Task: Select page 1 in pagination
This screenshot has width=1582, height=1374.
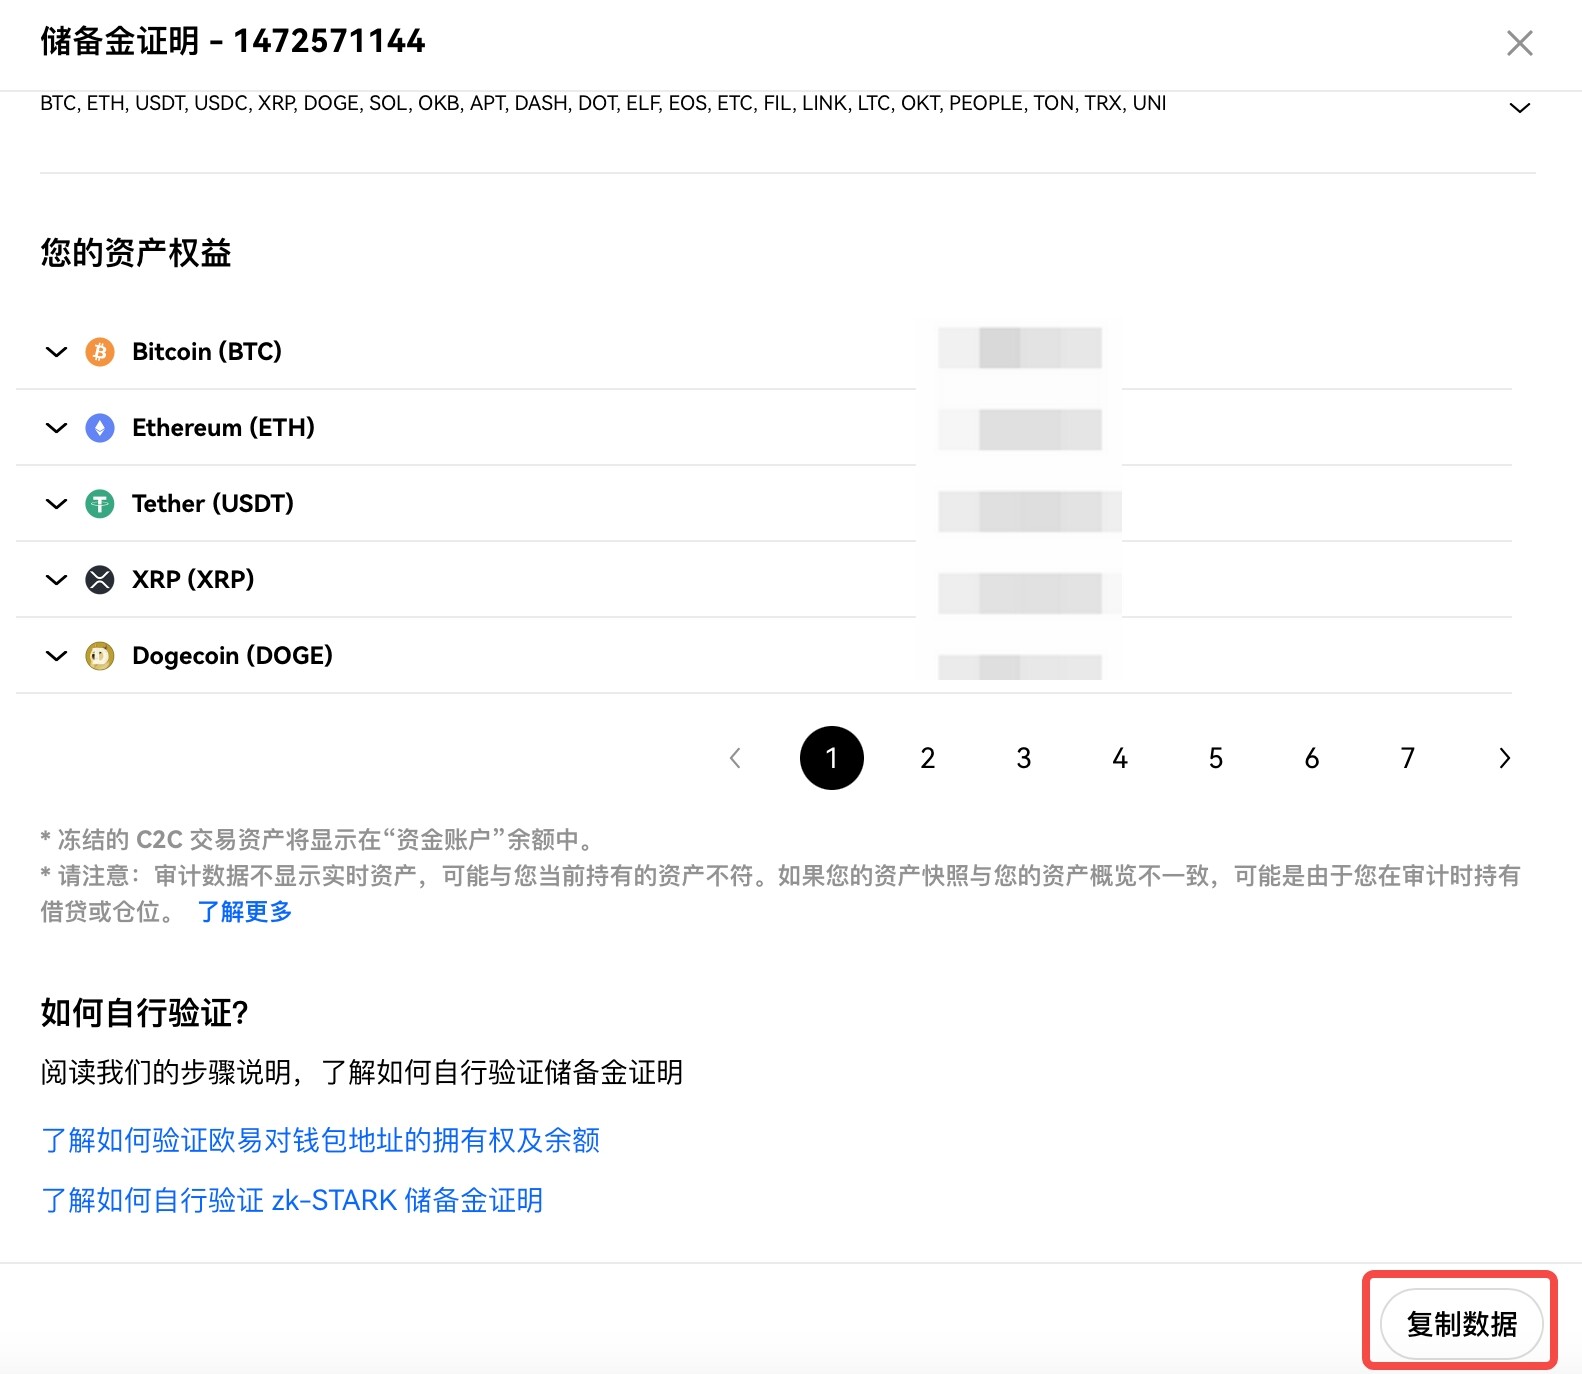Action: pyautogui.click(x=832, y=758)
